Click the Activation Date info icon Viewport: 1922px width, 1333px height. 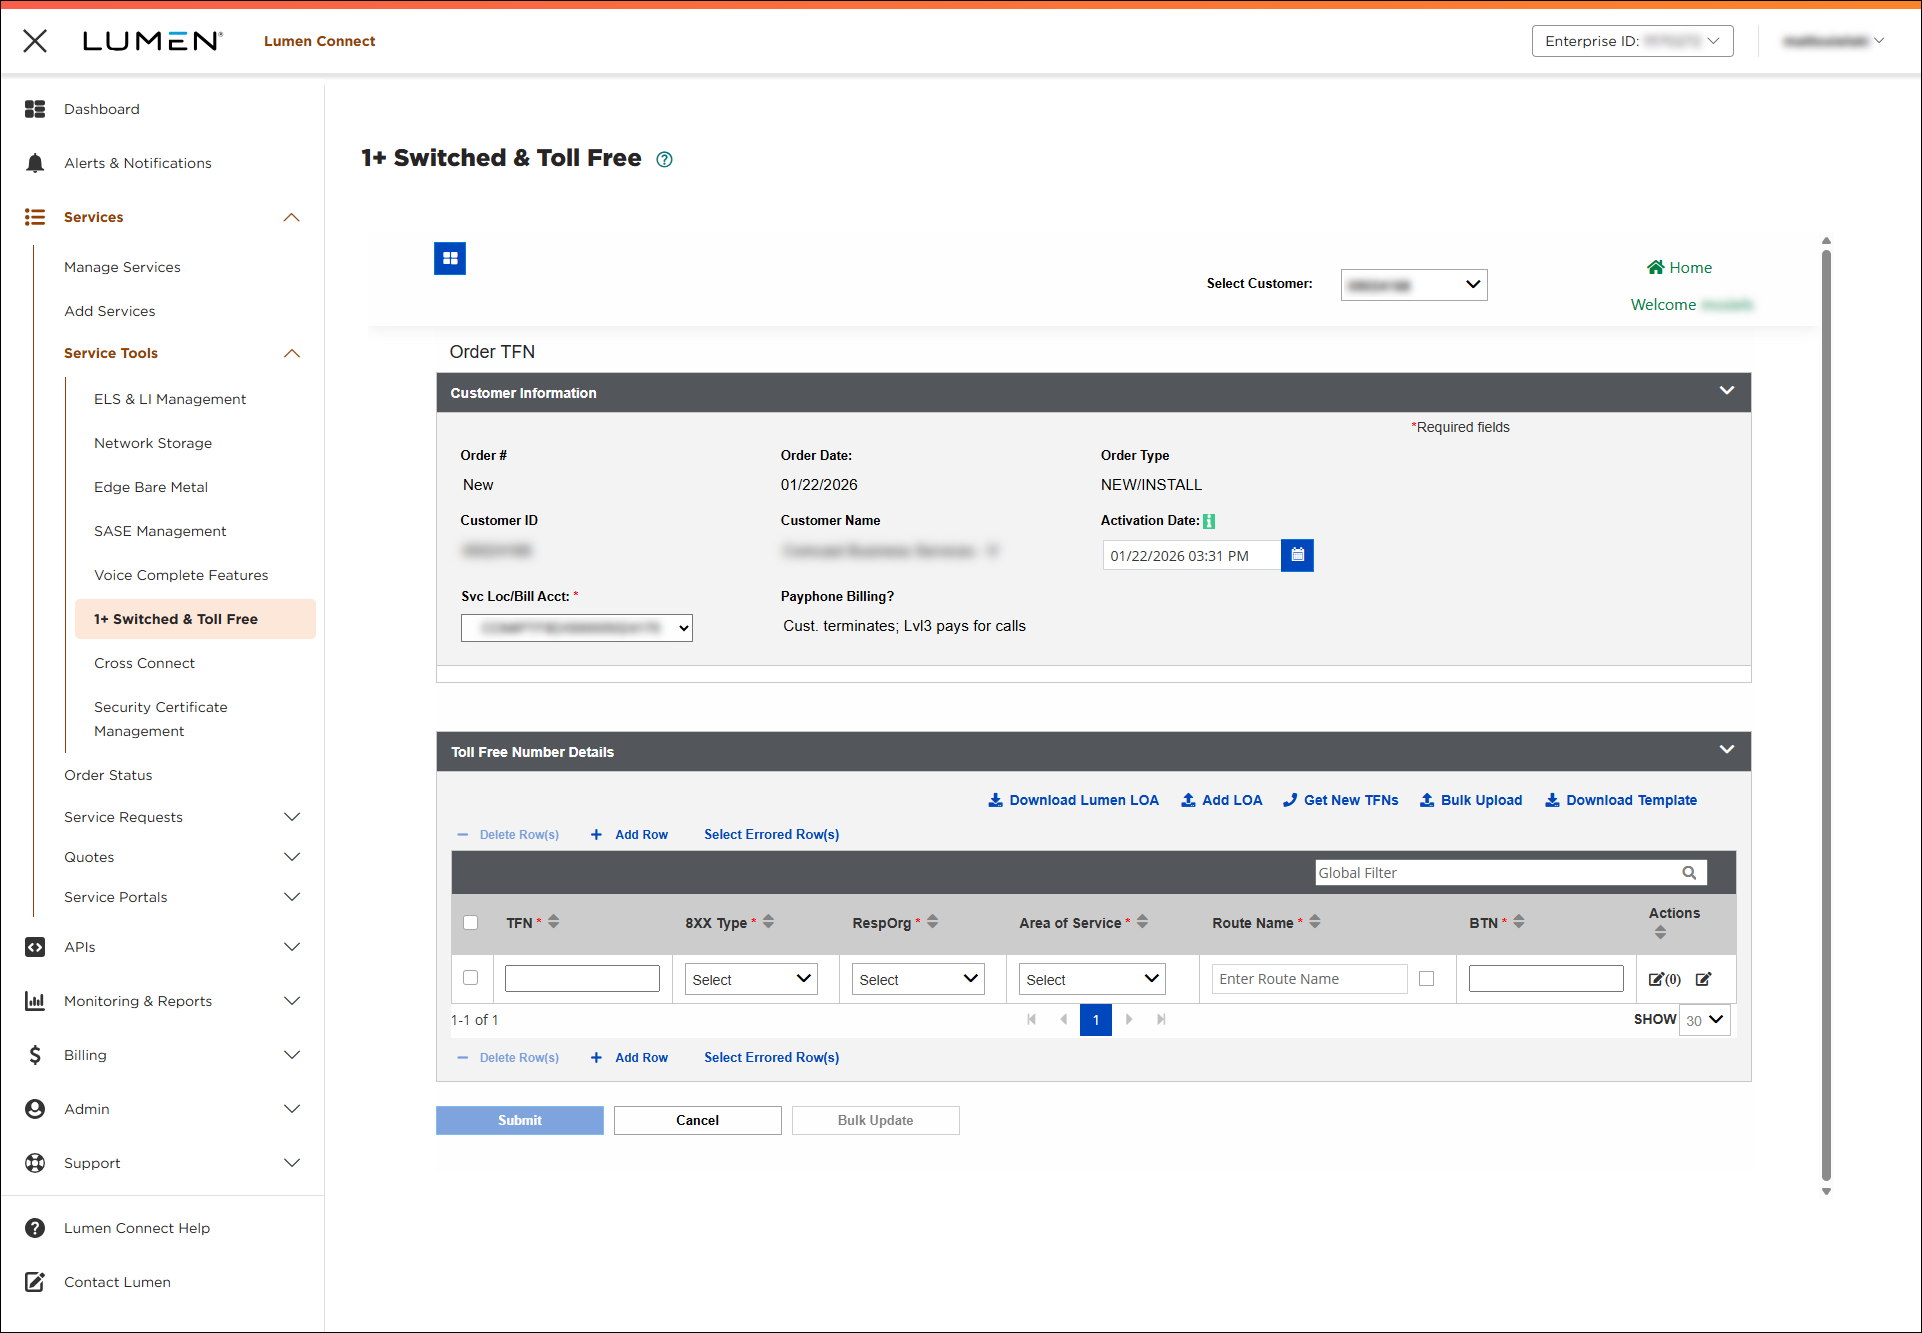click(1209, 521)
